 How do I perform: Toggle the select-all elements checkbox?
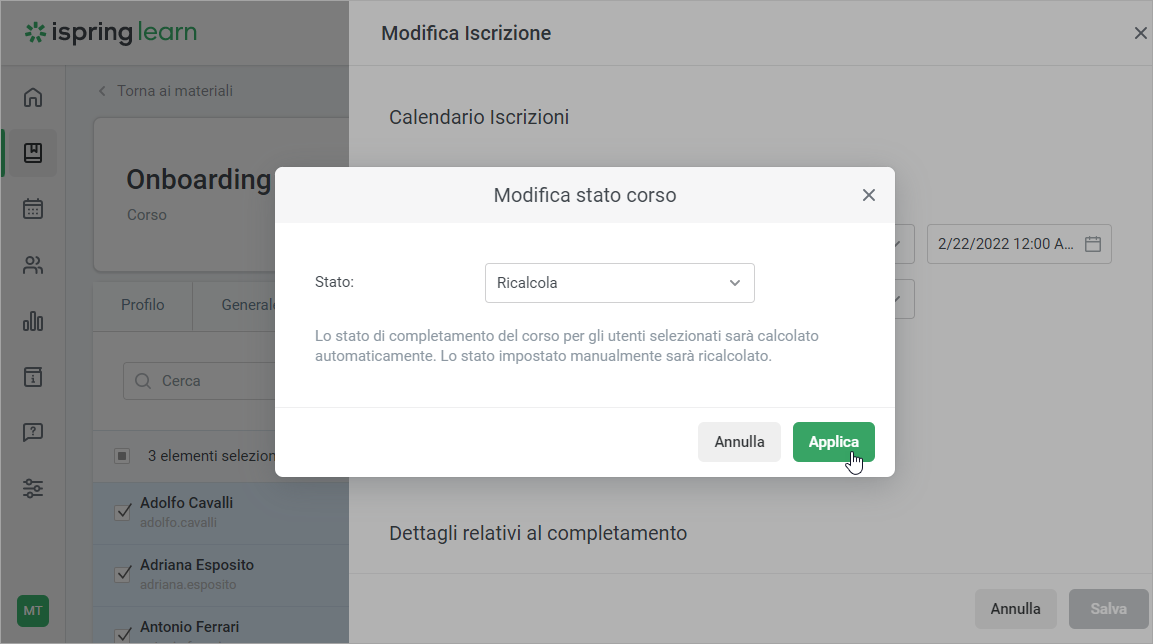click(122, 456)
